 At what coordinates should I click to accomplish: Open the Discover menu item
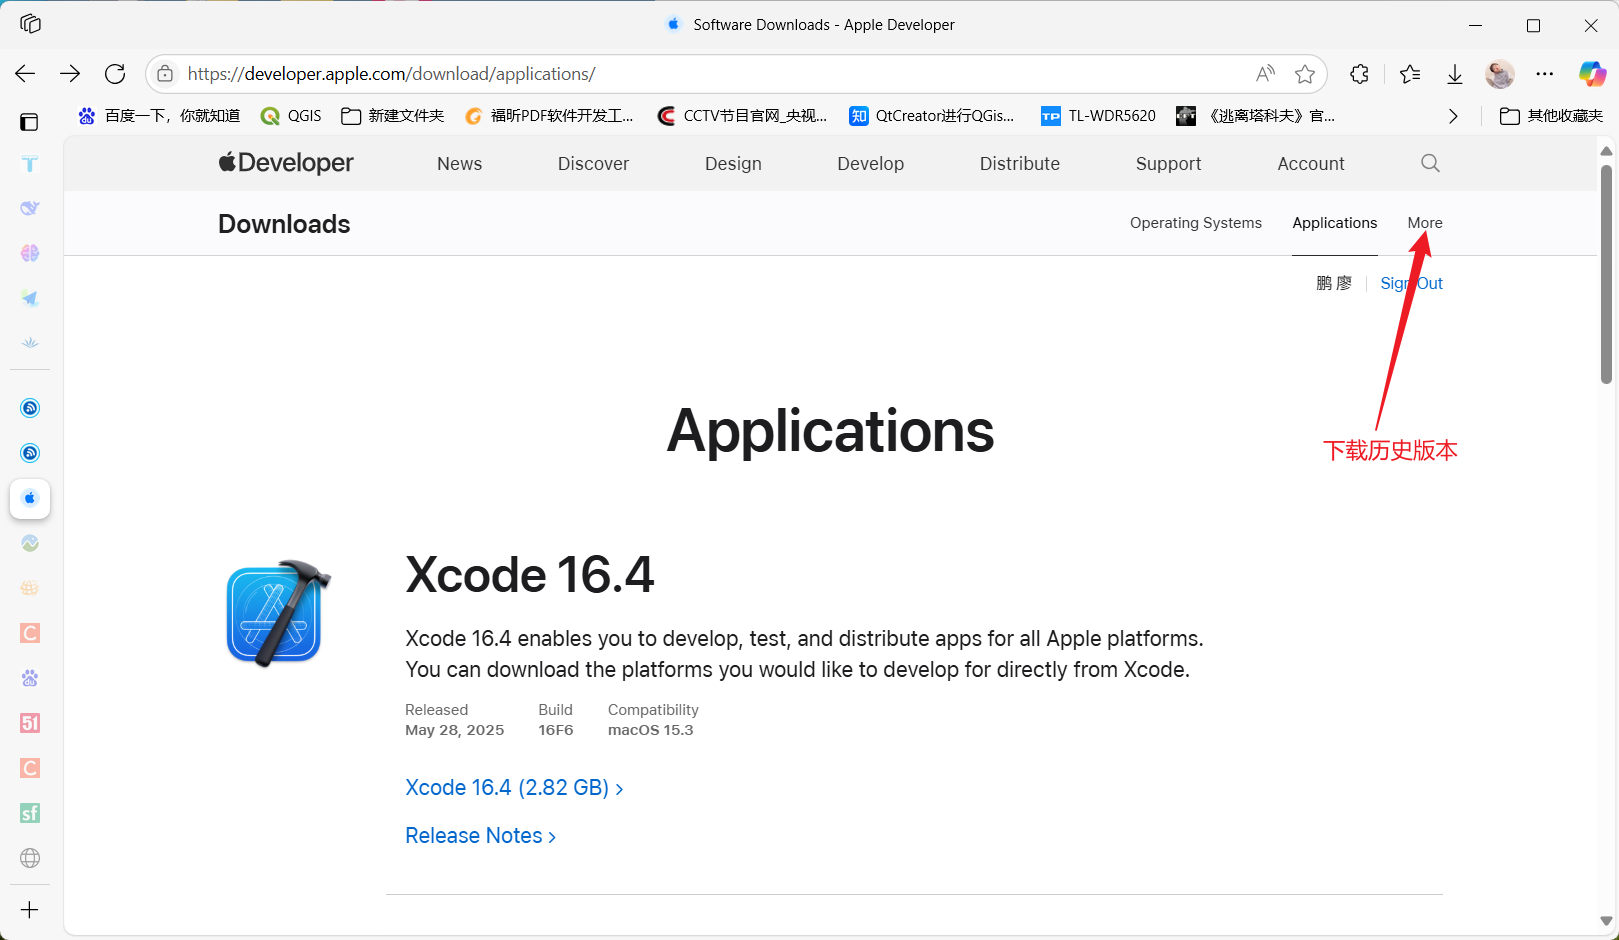coord(593,164)
